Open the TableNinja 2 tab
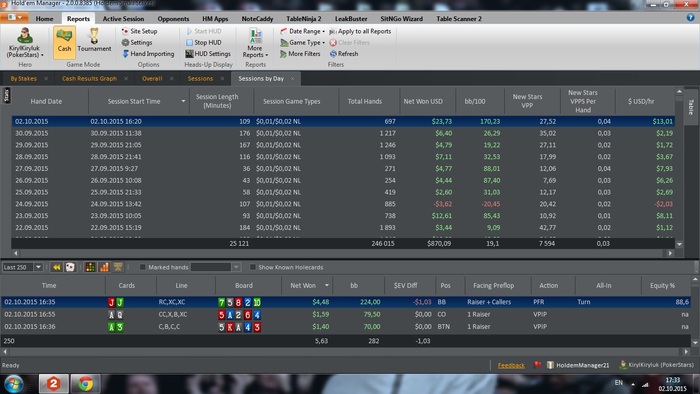Viewport: 700px width, 394px height. pos(304,19)
